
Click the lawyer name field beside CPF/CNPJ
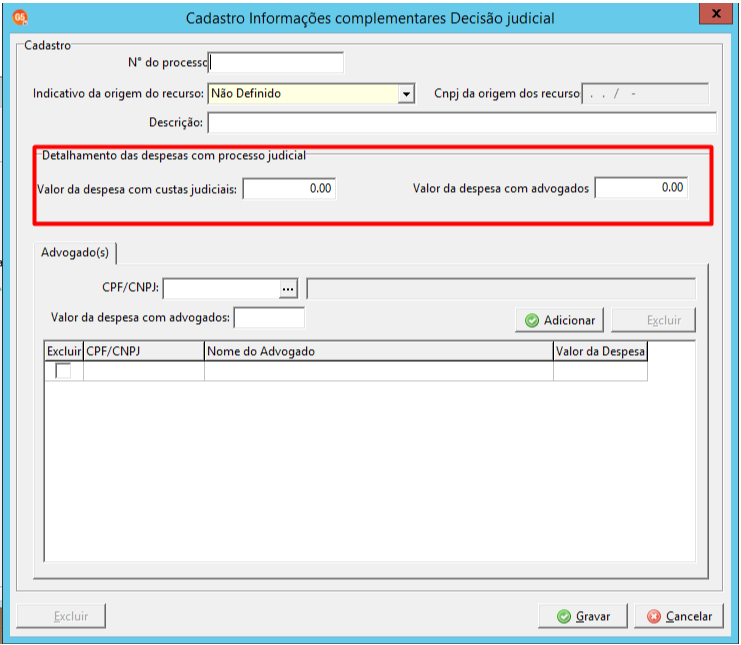click(501, 288)
